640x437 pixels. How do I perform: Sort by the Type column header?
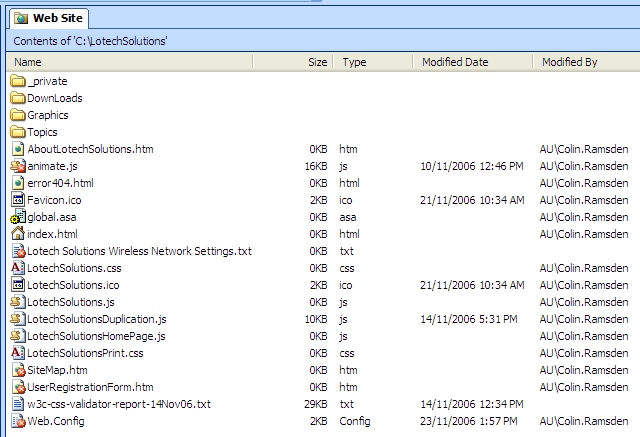click(x=373, y=62)
